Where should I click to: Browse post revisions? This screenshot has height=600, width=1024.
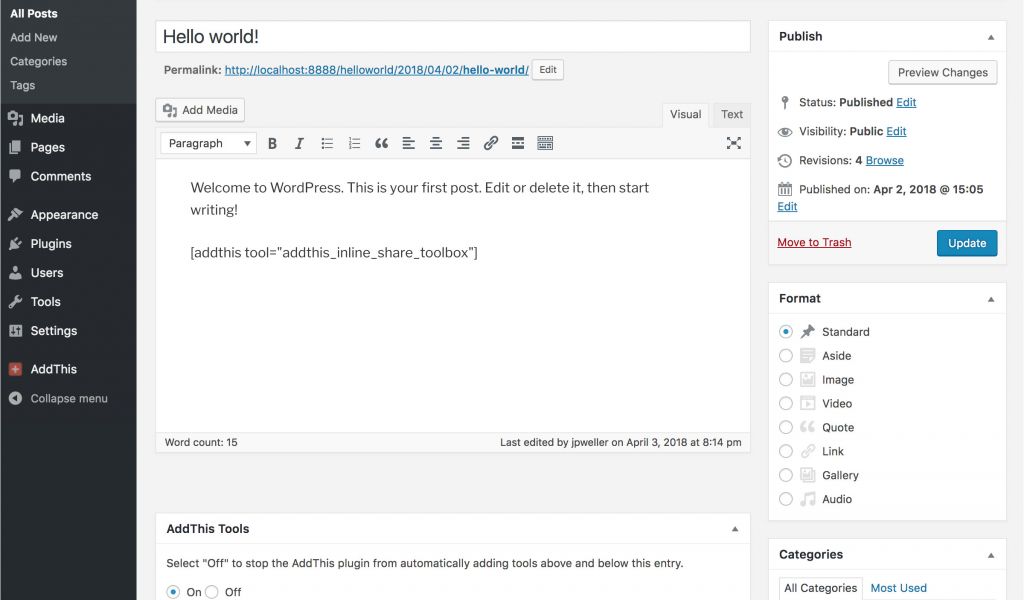884,161
